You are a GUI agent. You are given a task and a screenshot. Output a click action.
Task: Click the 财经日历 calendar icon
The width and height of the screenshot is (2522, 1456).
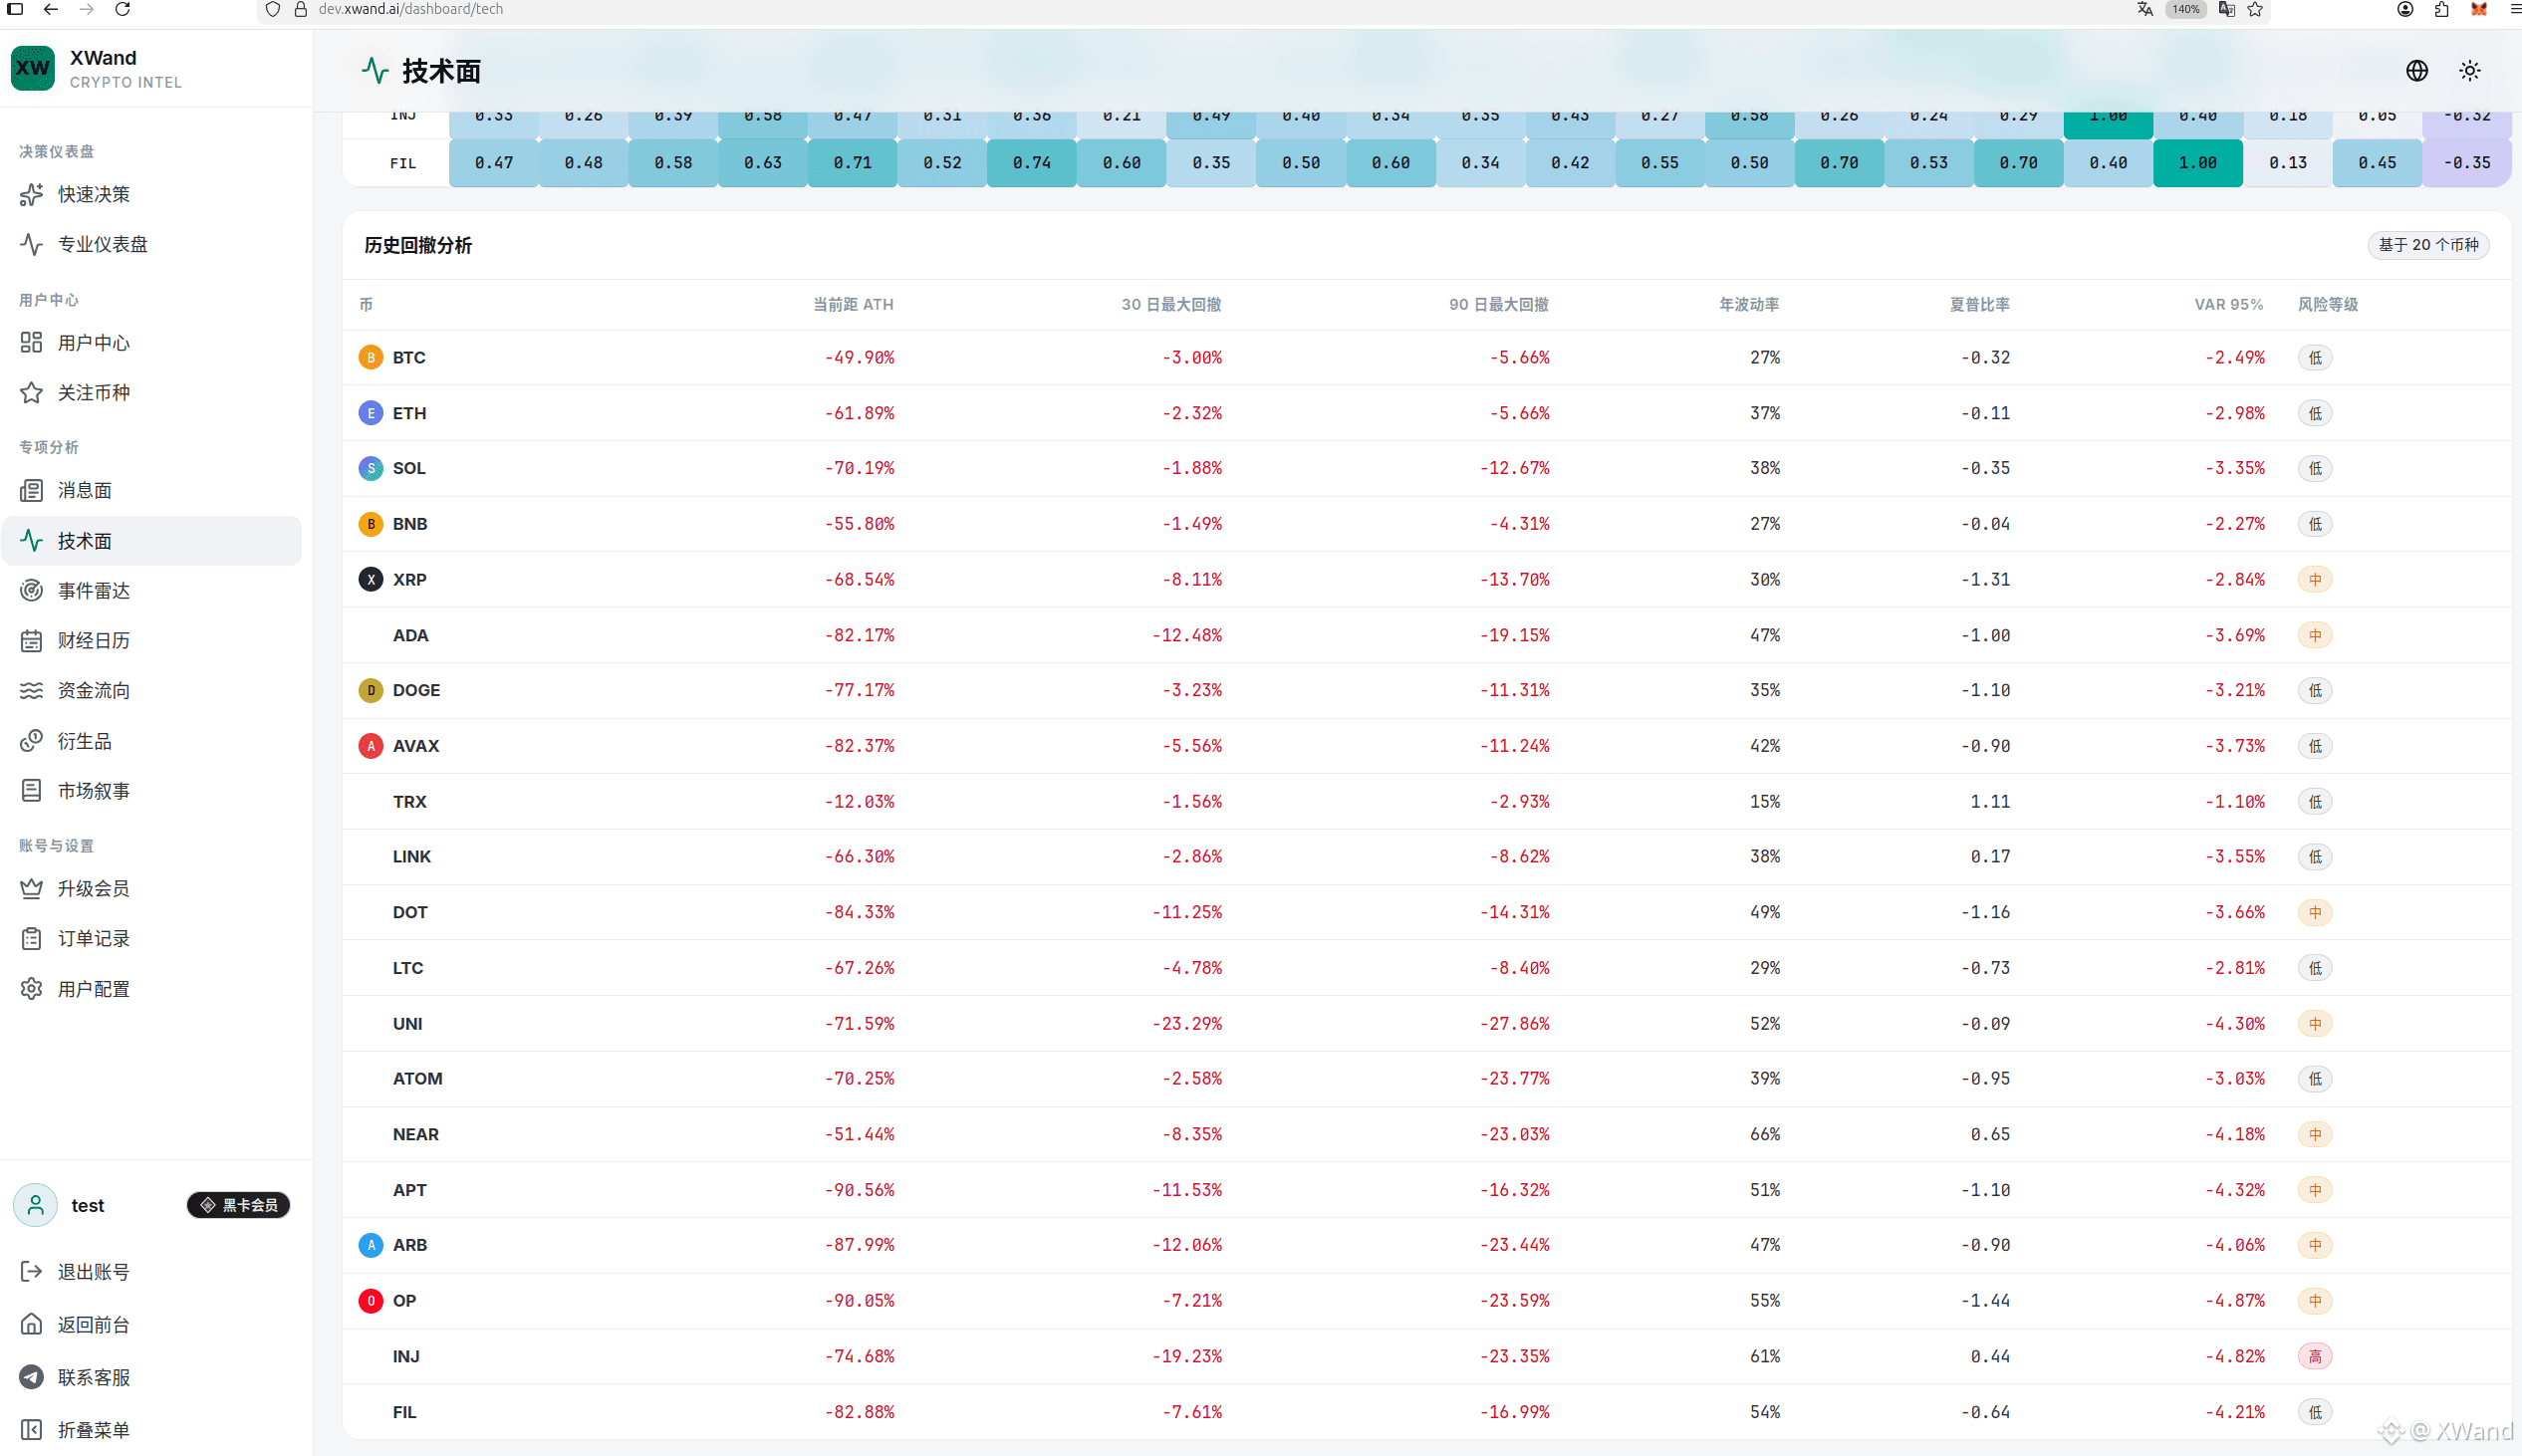point(32,641)
